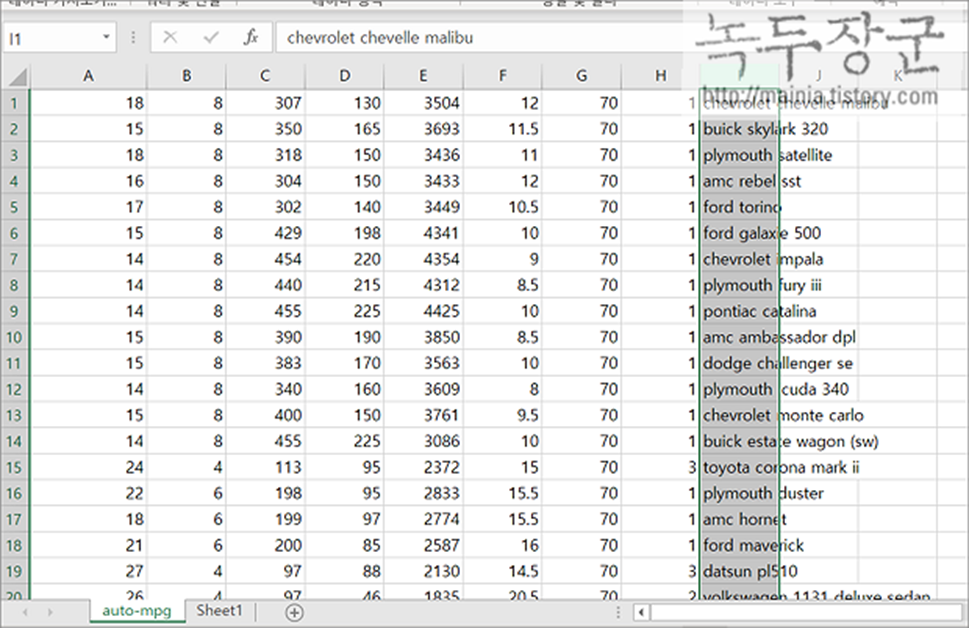Click cell with buick estate wagon (sw)
This screenshot has height=628, width=969.
(739, 441)
